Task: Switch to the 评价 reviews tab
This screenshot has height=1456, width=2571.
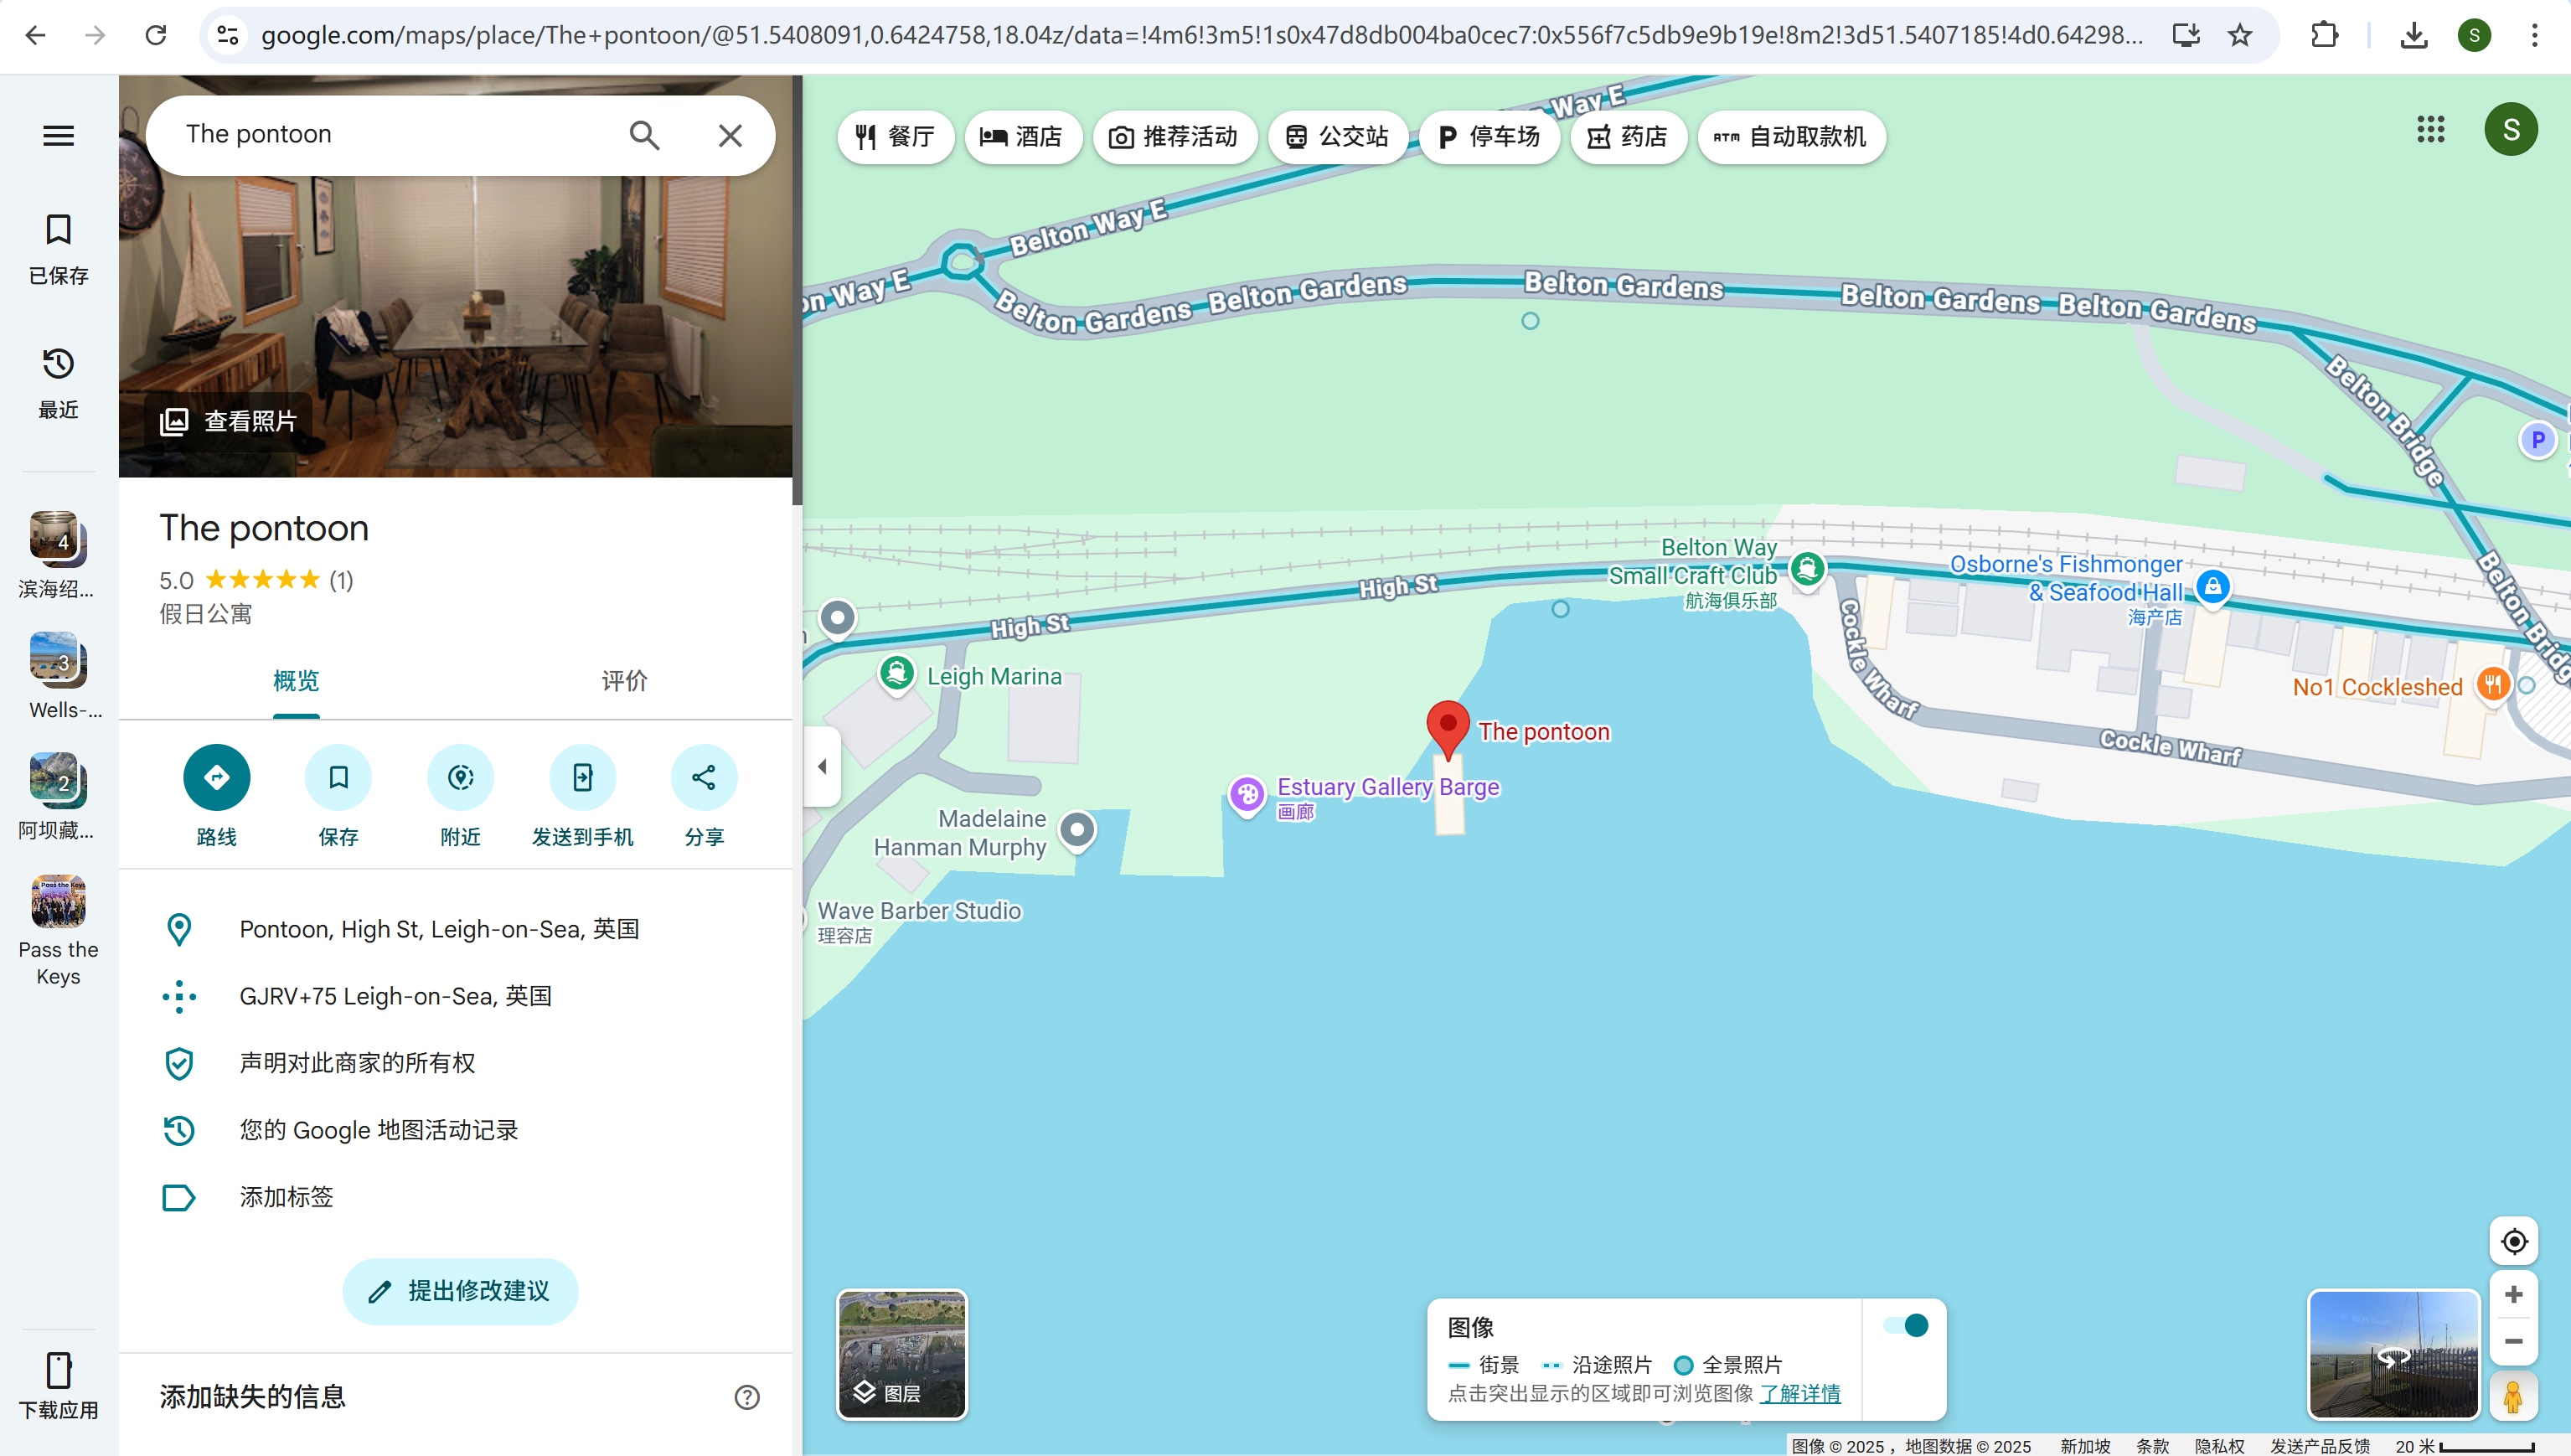Action: (x=624, y=681)
